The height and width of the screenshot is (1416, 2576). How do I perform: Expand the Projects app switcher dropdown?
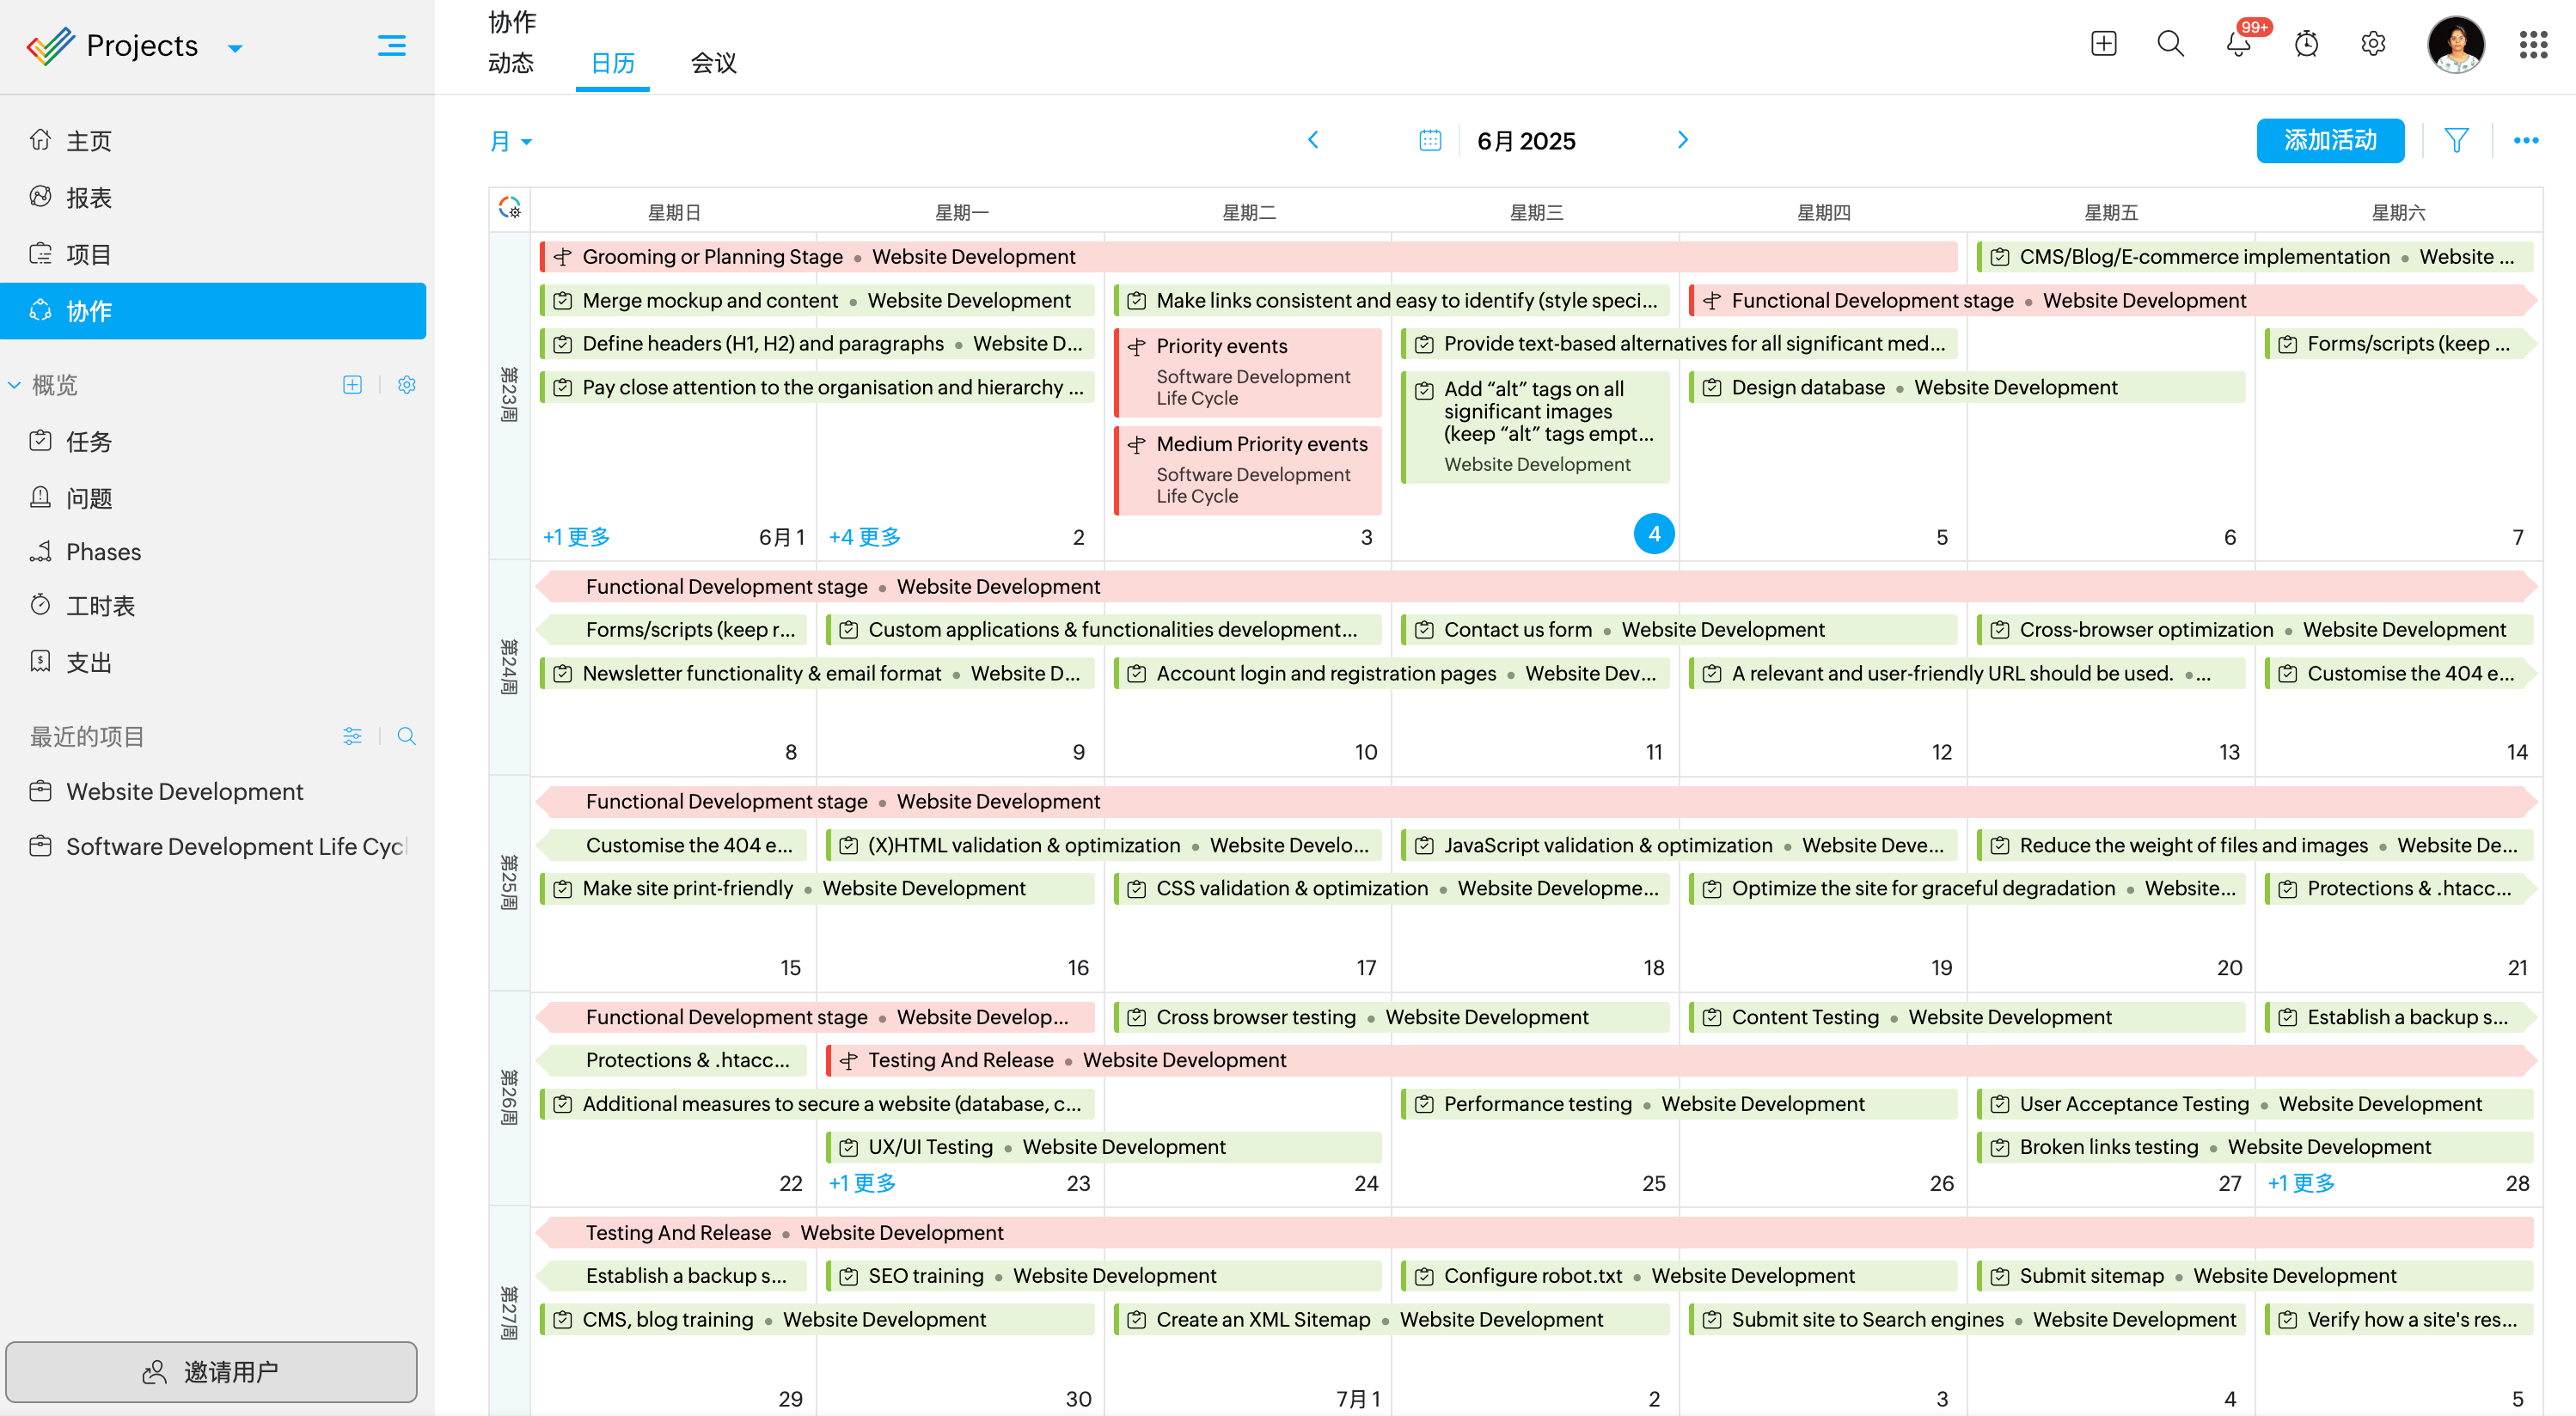[236, 48]
